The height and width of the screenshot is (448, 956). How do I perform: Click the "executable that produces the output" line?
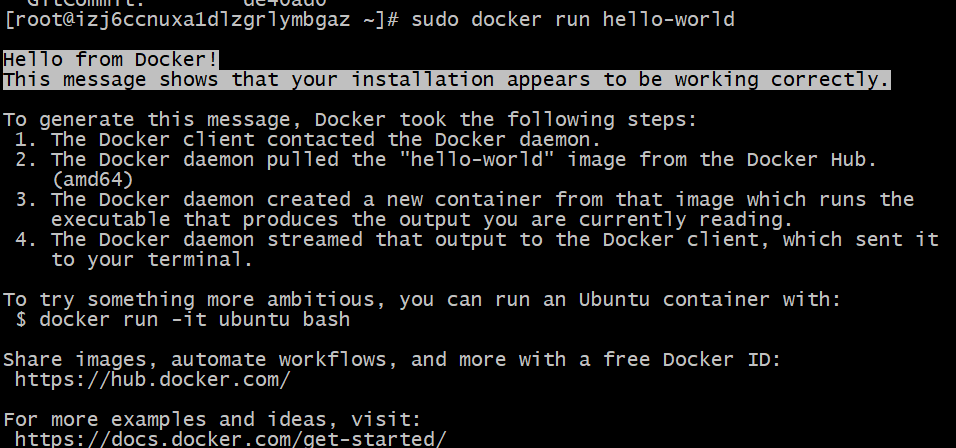point(422,220)
